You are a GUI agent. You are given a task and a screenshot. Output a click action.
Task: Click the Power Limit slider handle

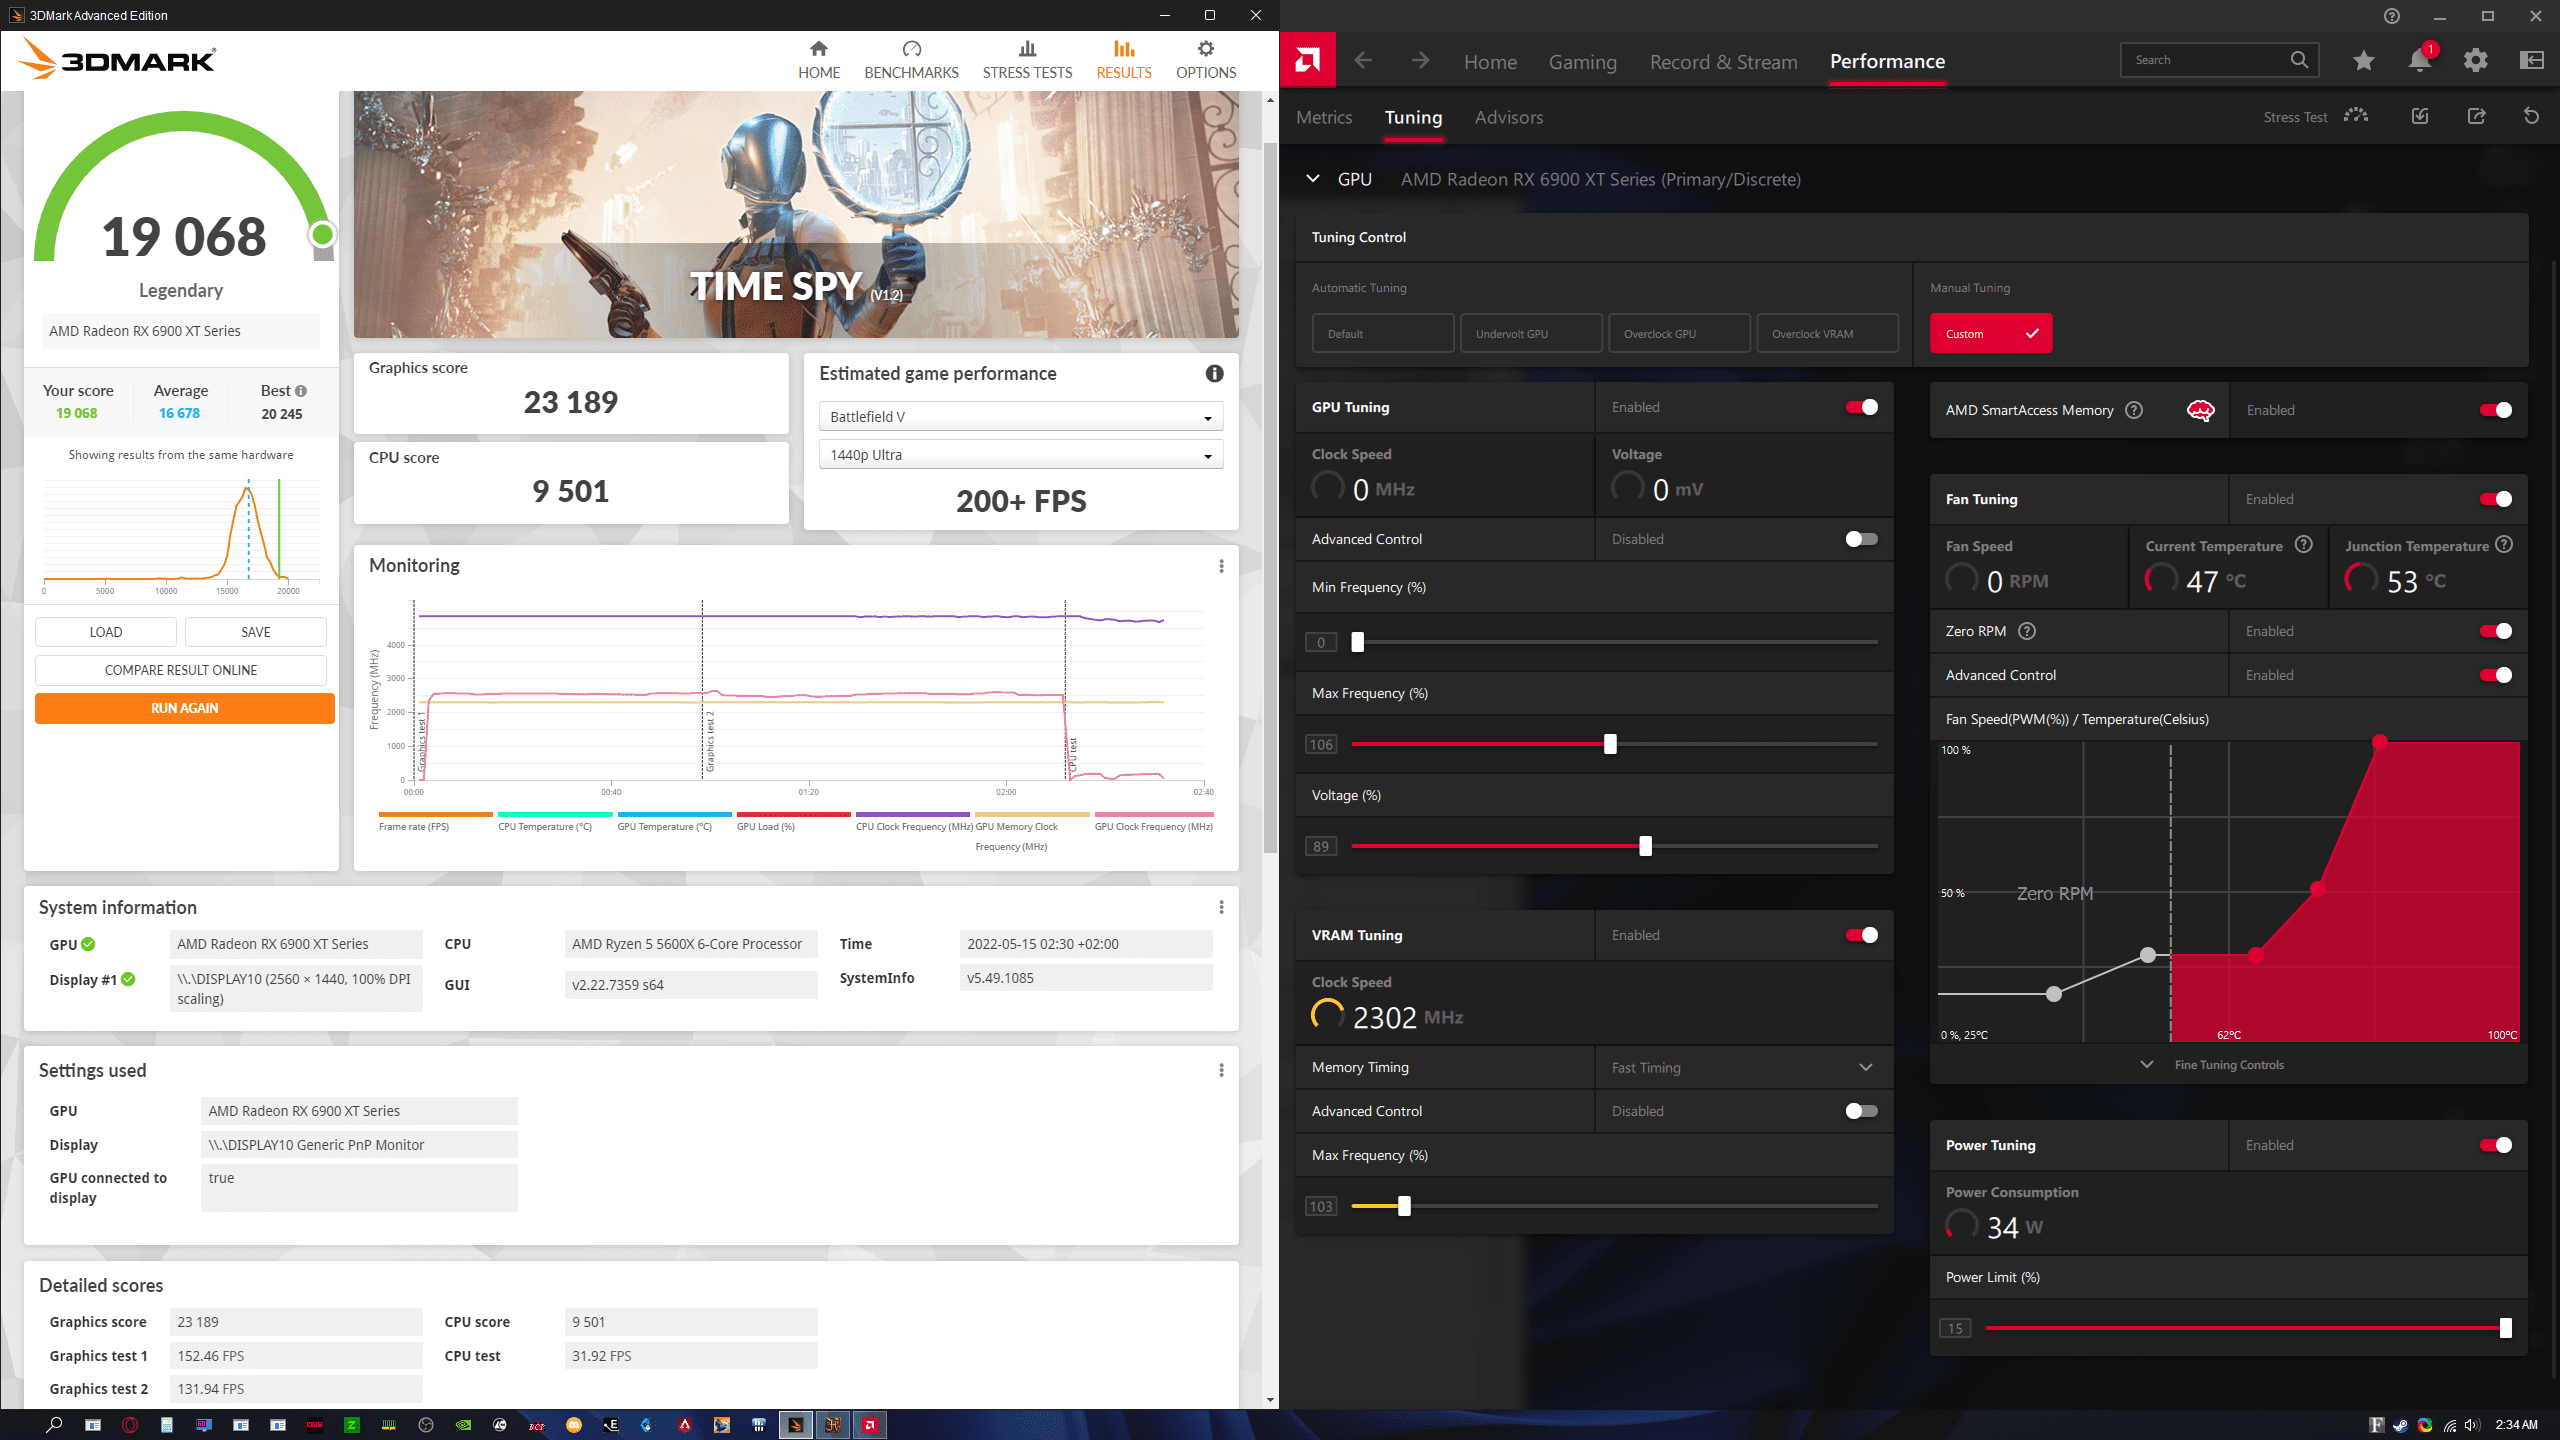tap(2505, 1328)
